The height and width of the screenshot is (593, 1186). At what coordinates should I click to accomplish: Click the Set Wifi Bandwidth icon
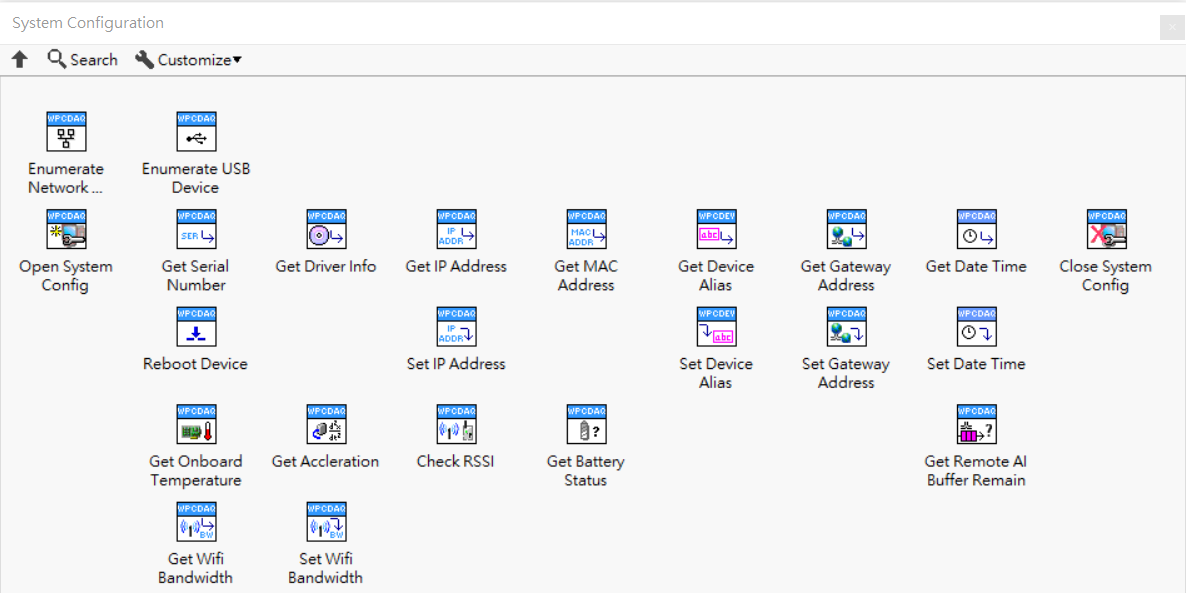click(x=326, y=522)
